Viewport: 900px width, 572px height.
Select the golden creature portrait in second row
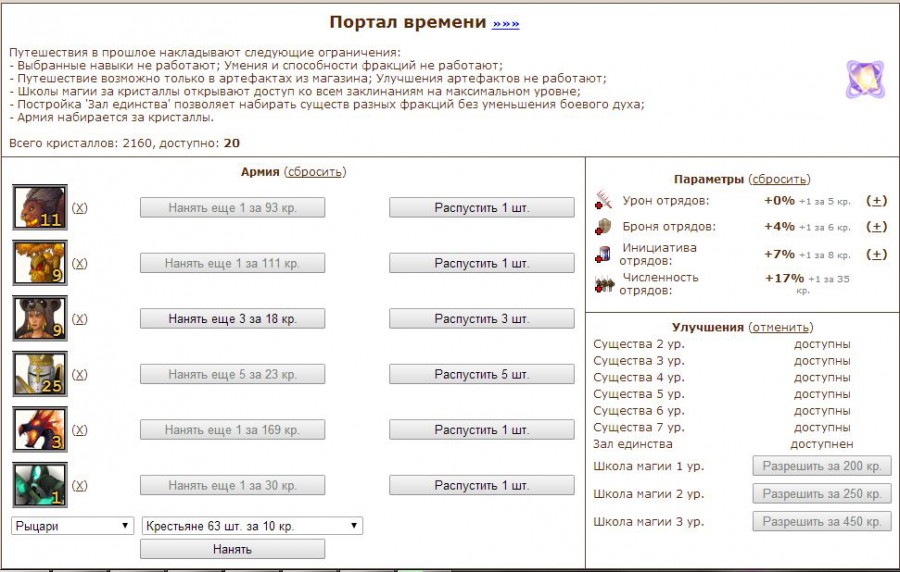40,263
